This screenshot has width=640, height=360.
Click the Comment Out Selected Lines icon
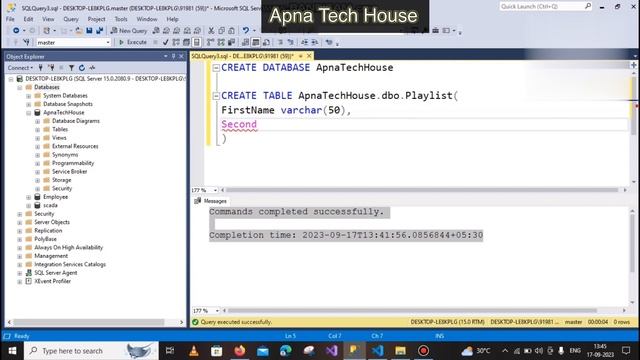click(280, 42)
